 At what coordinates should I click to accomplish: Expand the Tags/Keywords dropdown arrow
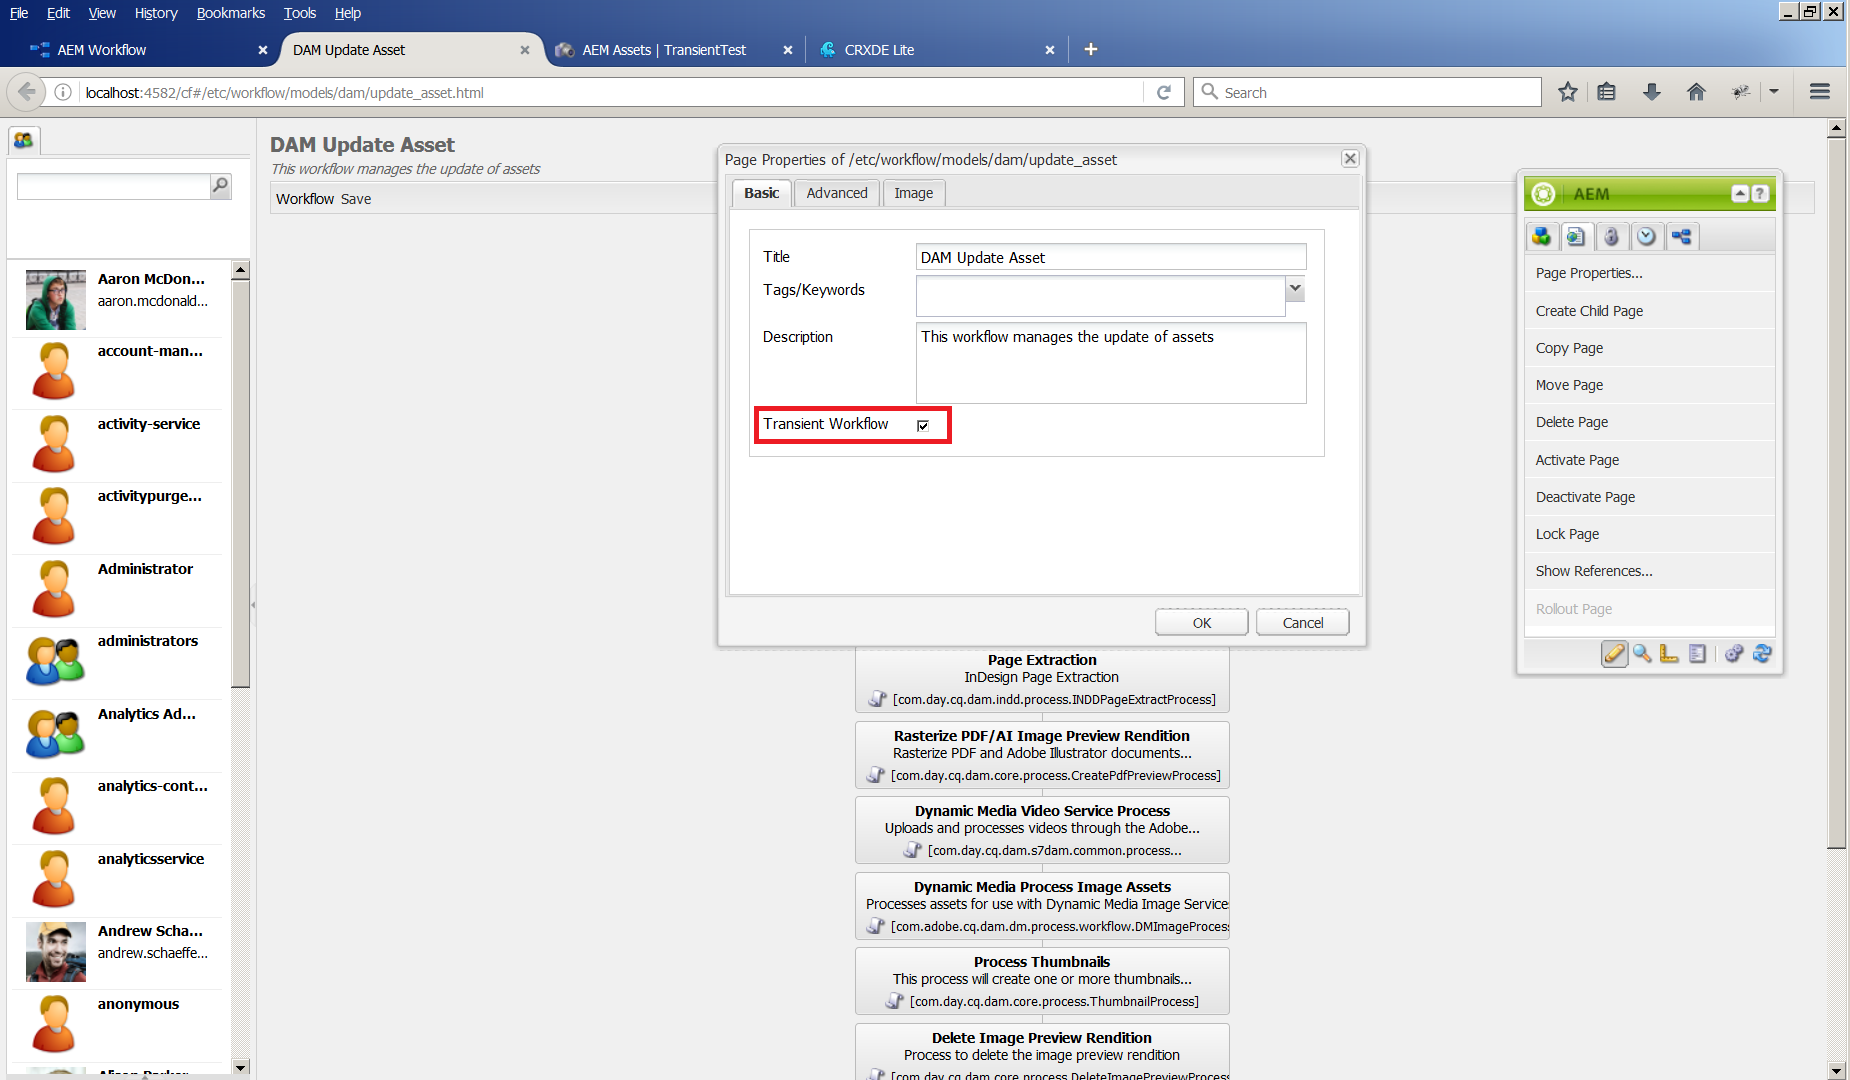pos(1295,289)
